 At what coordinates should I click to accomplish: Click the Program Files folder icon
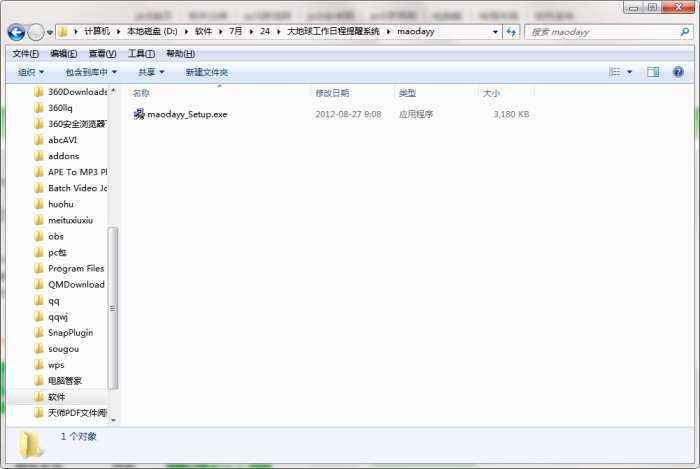(x=39, y=269)
